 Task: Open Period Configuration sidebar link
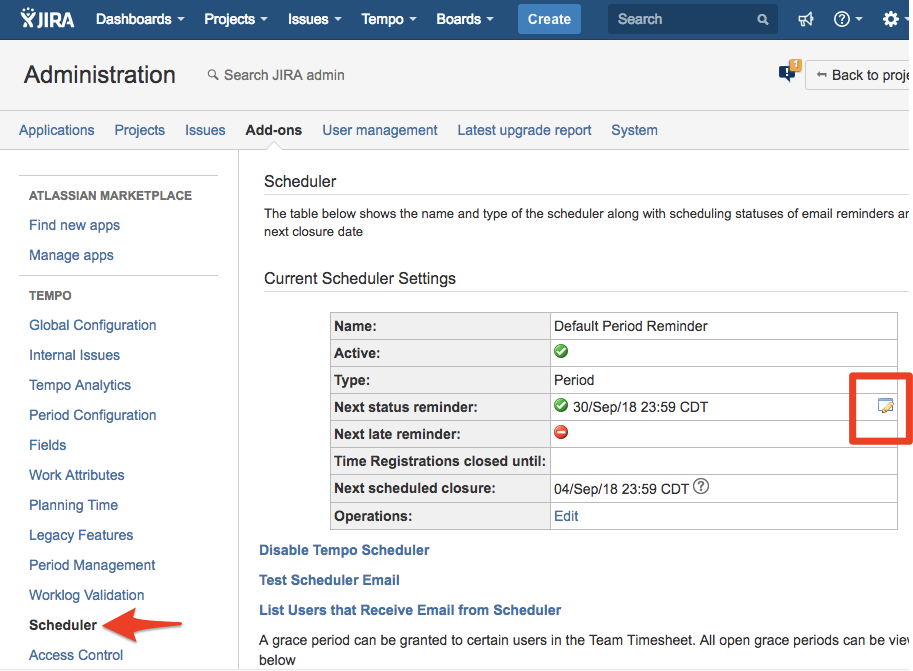(x=93, y=415)
